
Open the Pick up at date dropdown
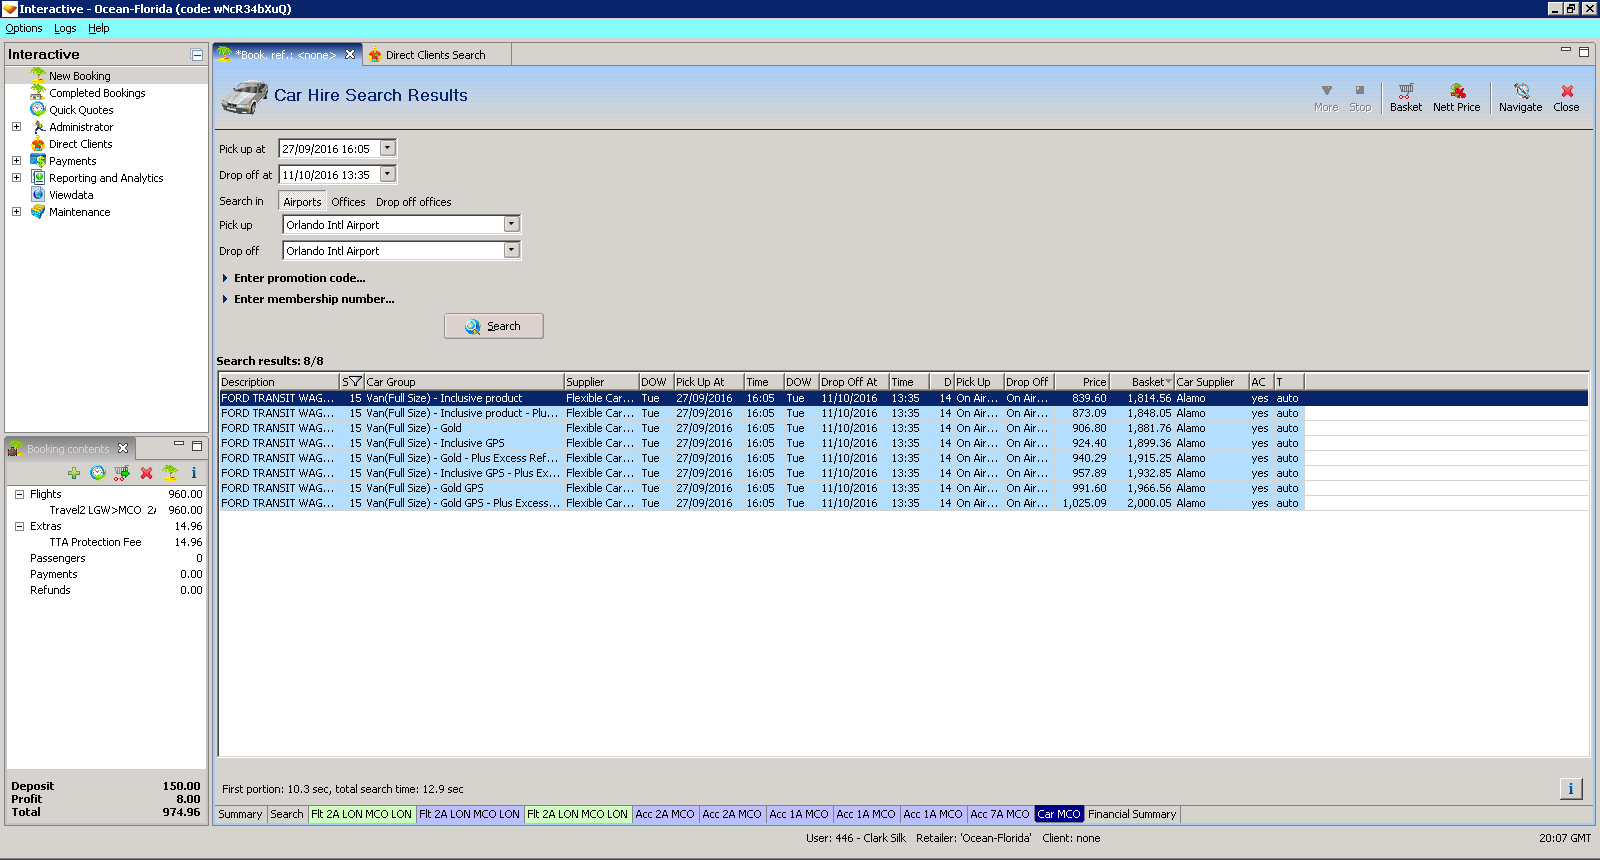pos(388,148)
